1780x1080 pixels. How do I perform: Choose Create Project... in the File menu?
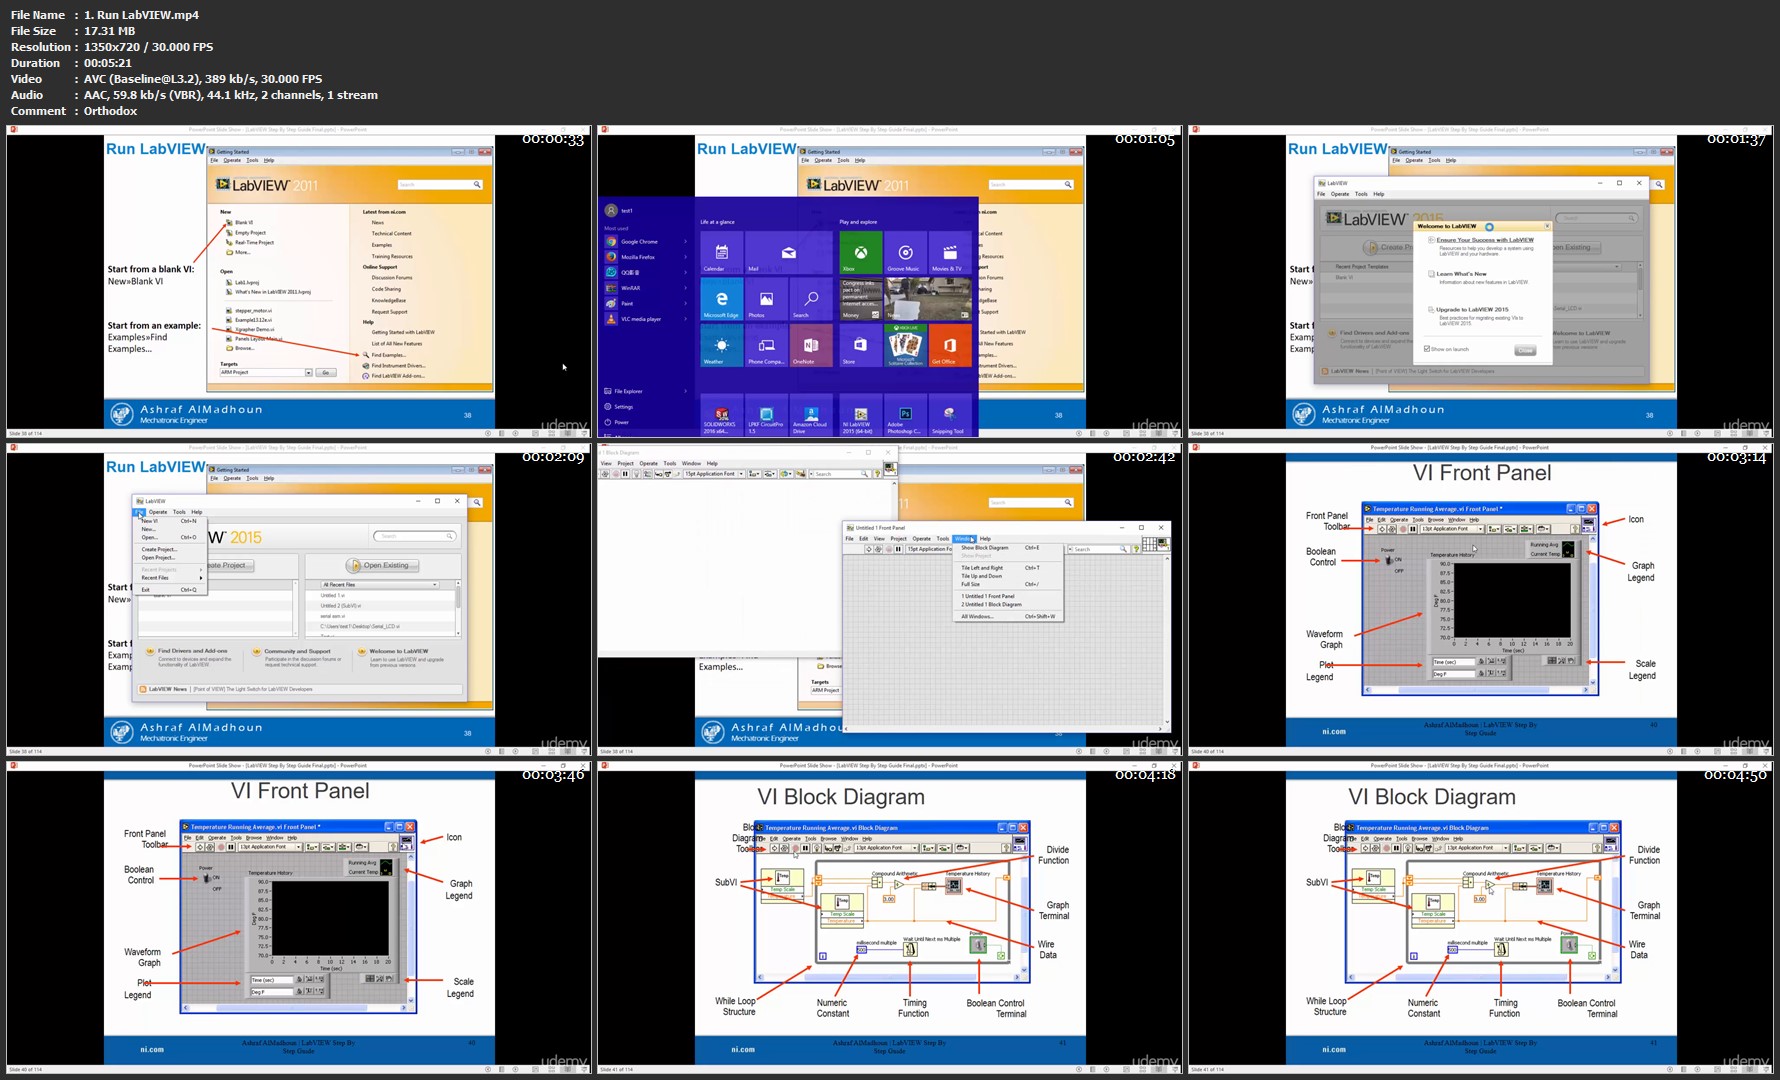point(171,550)
